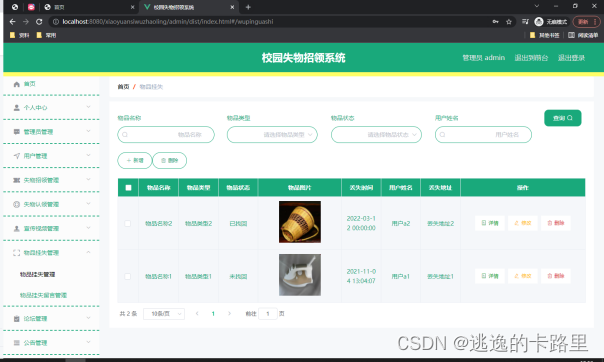Screen dimensions: 604x362
Task: Open the saved passwords key icon in the address bar
Action: (495, 22)
